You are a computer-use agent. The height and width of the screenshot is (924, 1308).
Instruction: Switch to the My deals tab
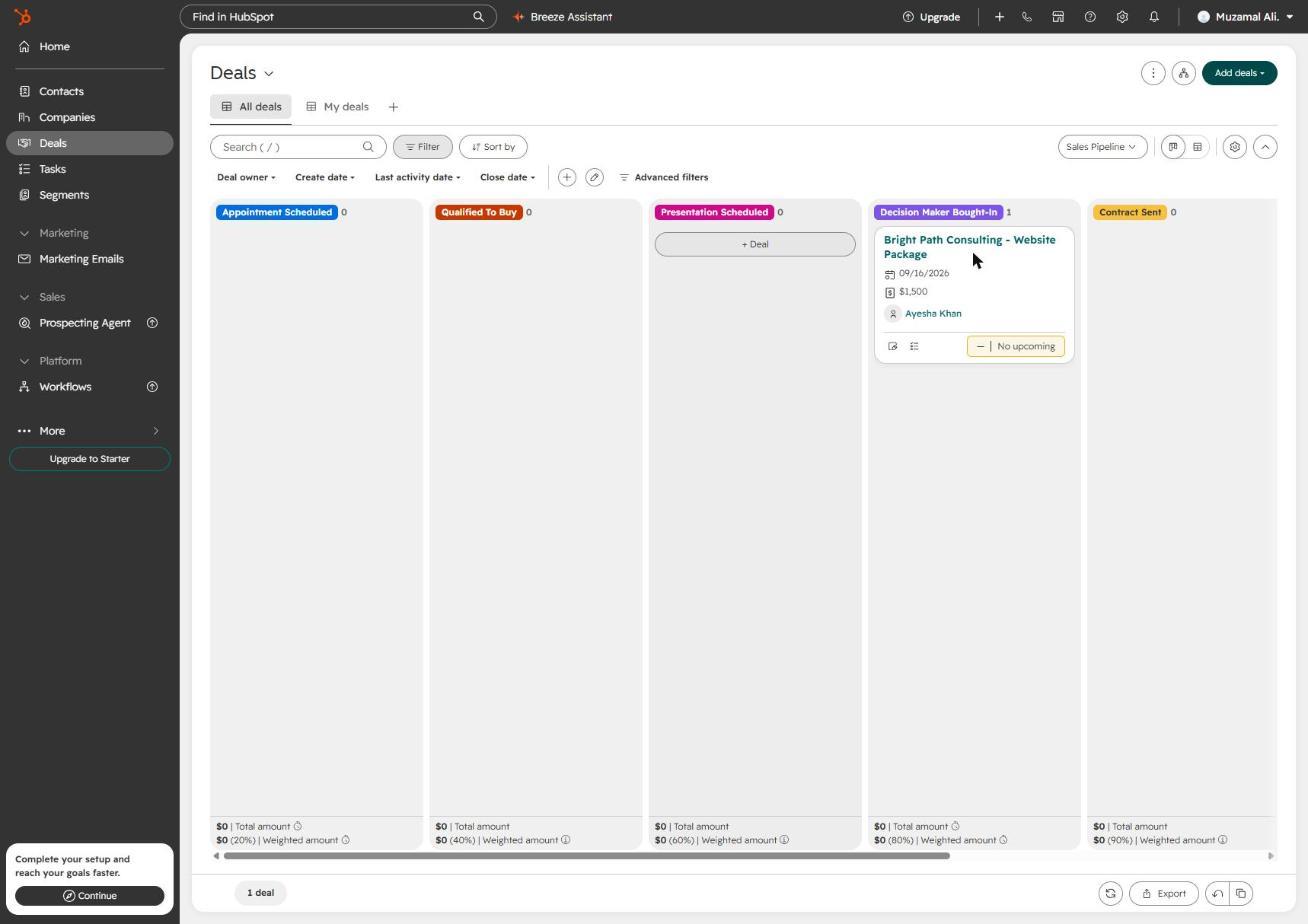point(337,107)
